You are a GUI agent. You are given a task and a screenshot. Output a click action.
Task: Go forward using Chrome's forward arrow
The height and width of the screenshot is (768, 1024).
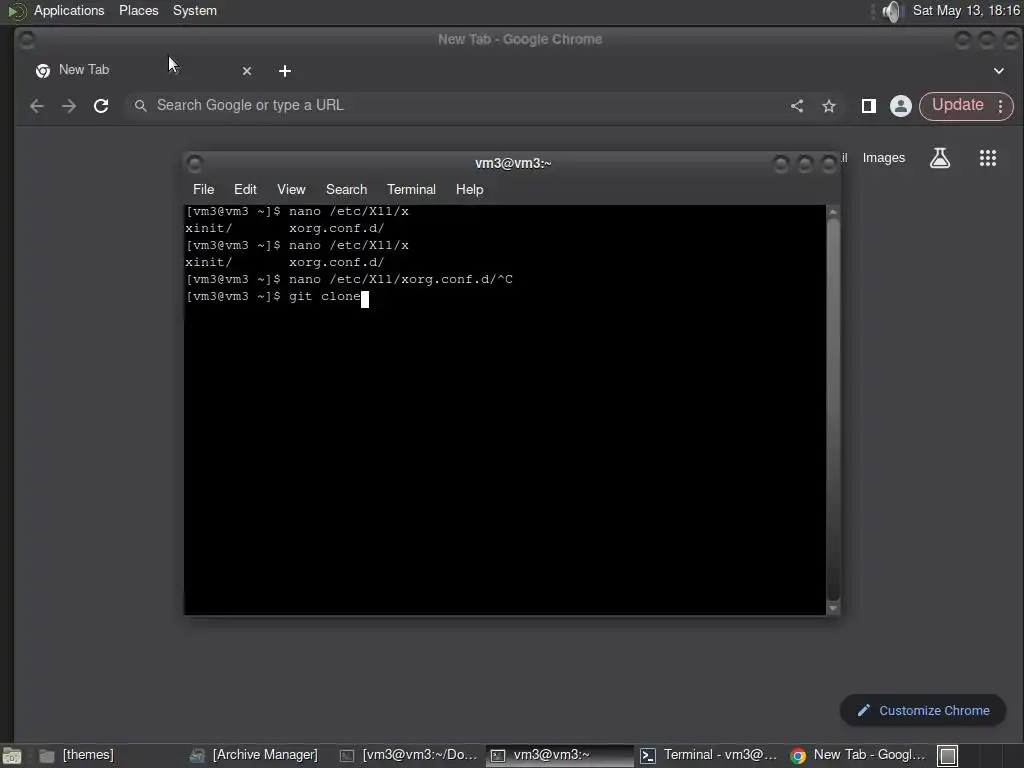pyautogui.click(x=69, y=106)
